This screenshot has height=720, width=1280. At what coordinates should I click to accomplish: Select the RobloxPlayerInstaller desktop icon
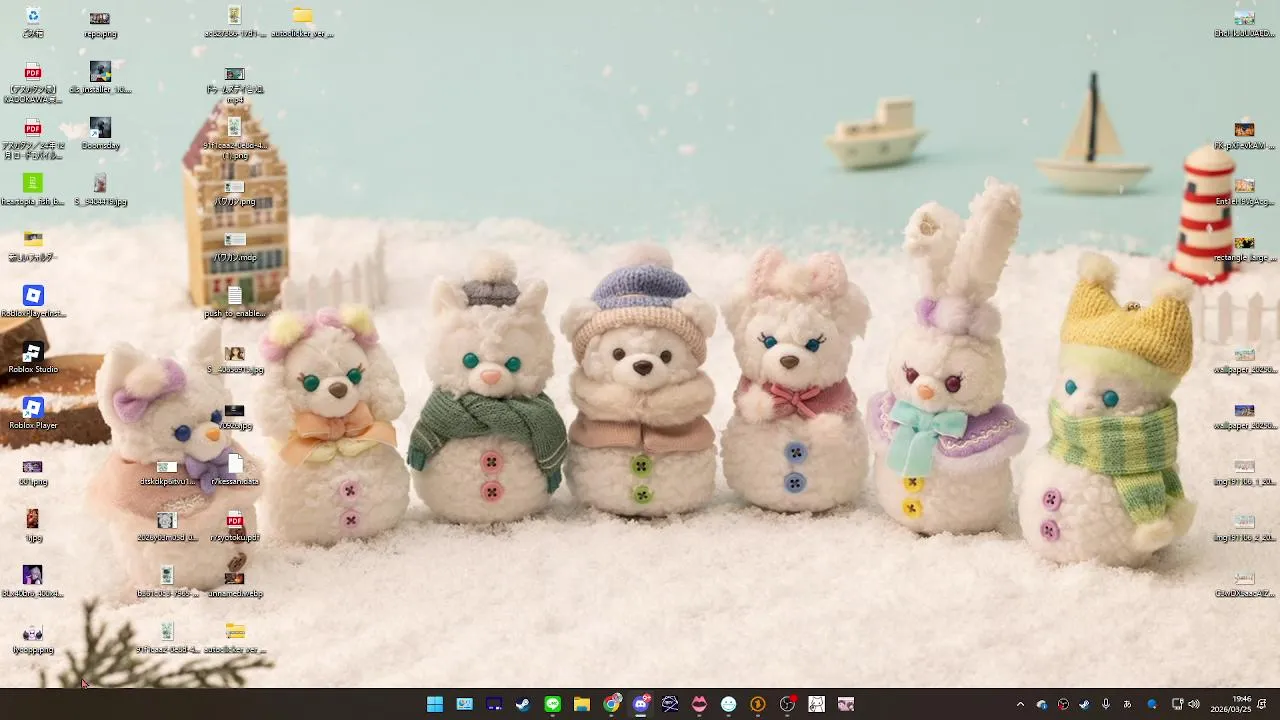tap(33, 302)
